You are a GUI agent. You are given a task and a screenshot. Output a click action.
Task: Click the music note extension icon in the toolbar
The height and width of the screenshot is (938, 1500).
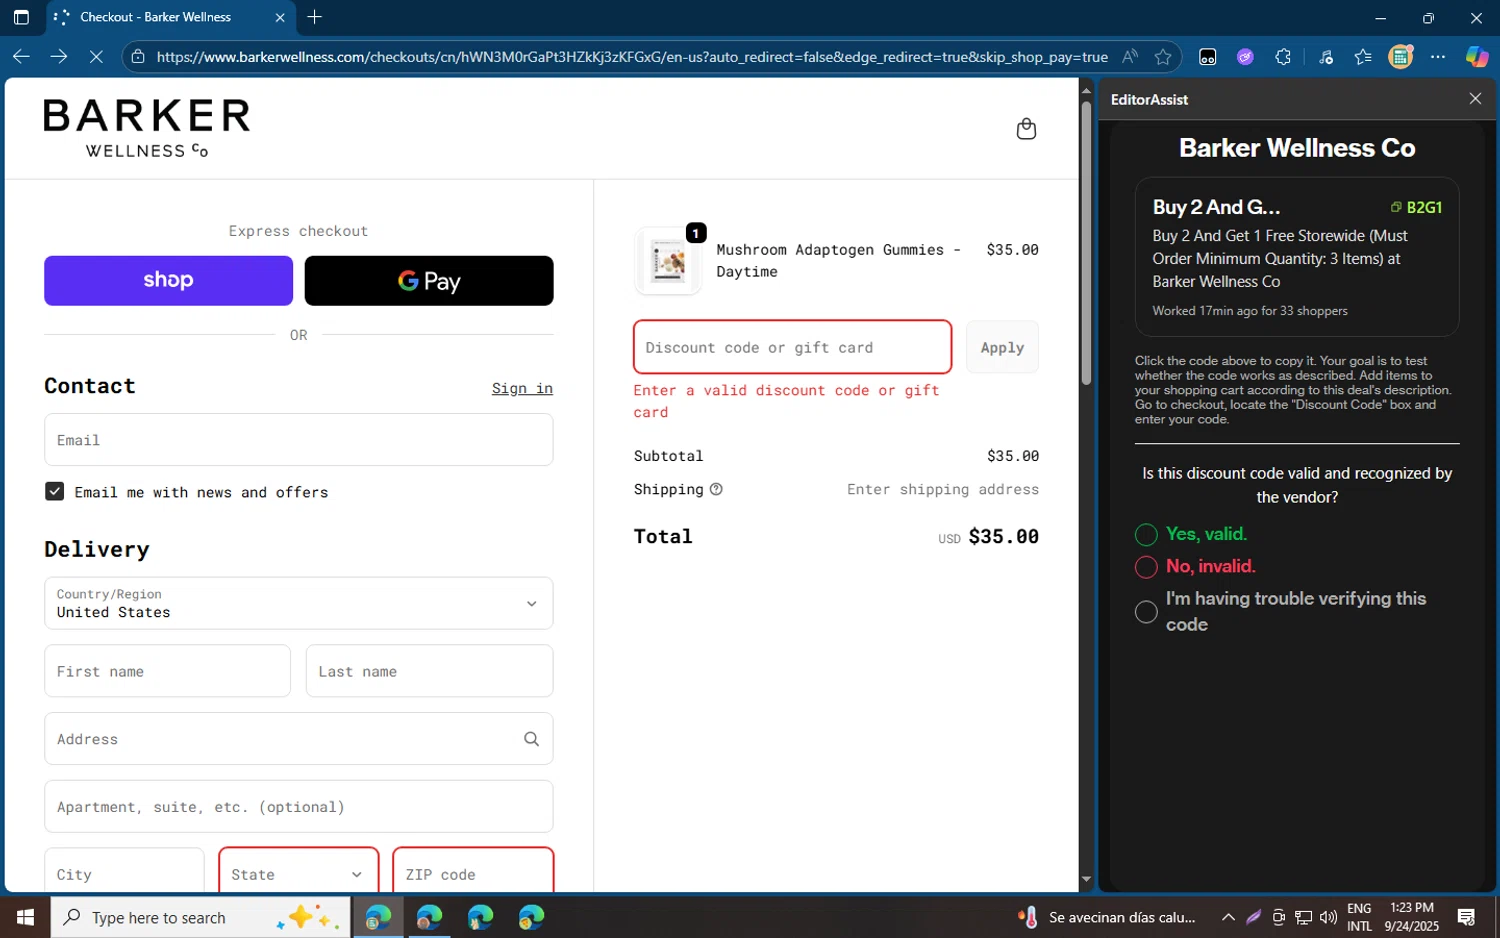[1326, 57]
